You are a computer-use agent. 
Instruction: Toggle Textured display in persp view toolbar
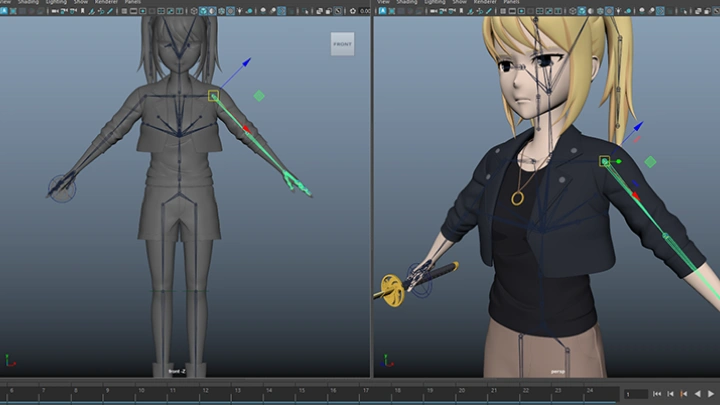[609, 11]
